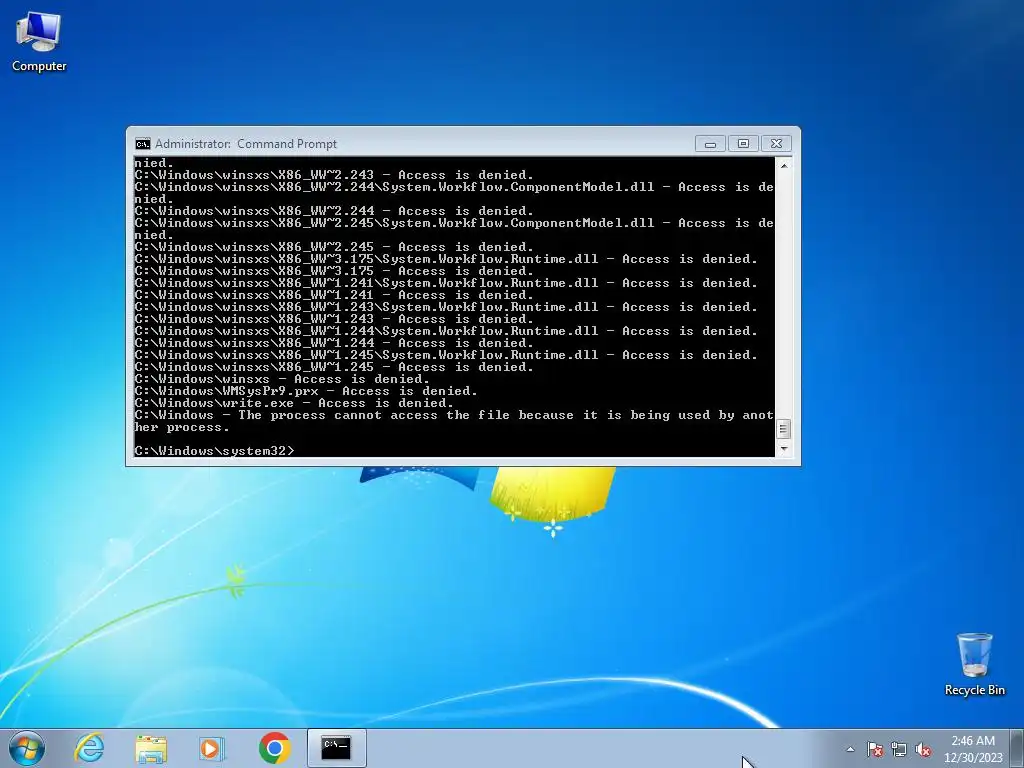Click the X86_WW~1.245\System.Workflow.Runtime.dll line
Image resolution: width=1024 pixels, height=768 pixels.
[446, 355]
